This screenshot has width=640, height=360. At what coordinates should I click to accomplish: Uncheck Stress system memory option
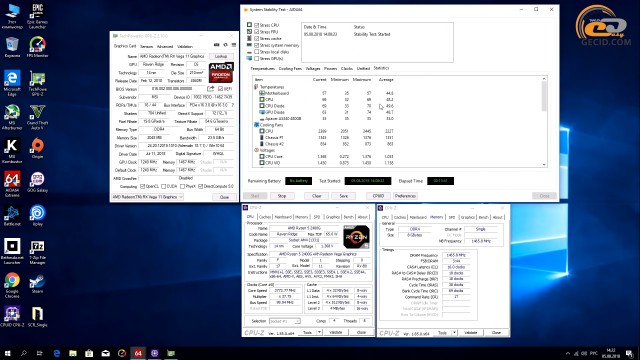coord(257,45)
